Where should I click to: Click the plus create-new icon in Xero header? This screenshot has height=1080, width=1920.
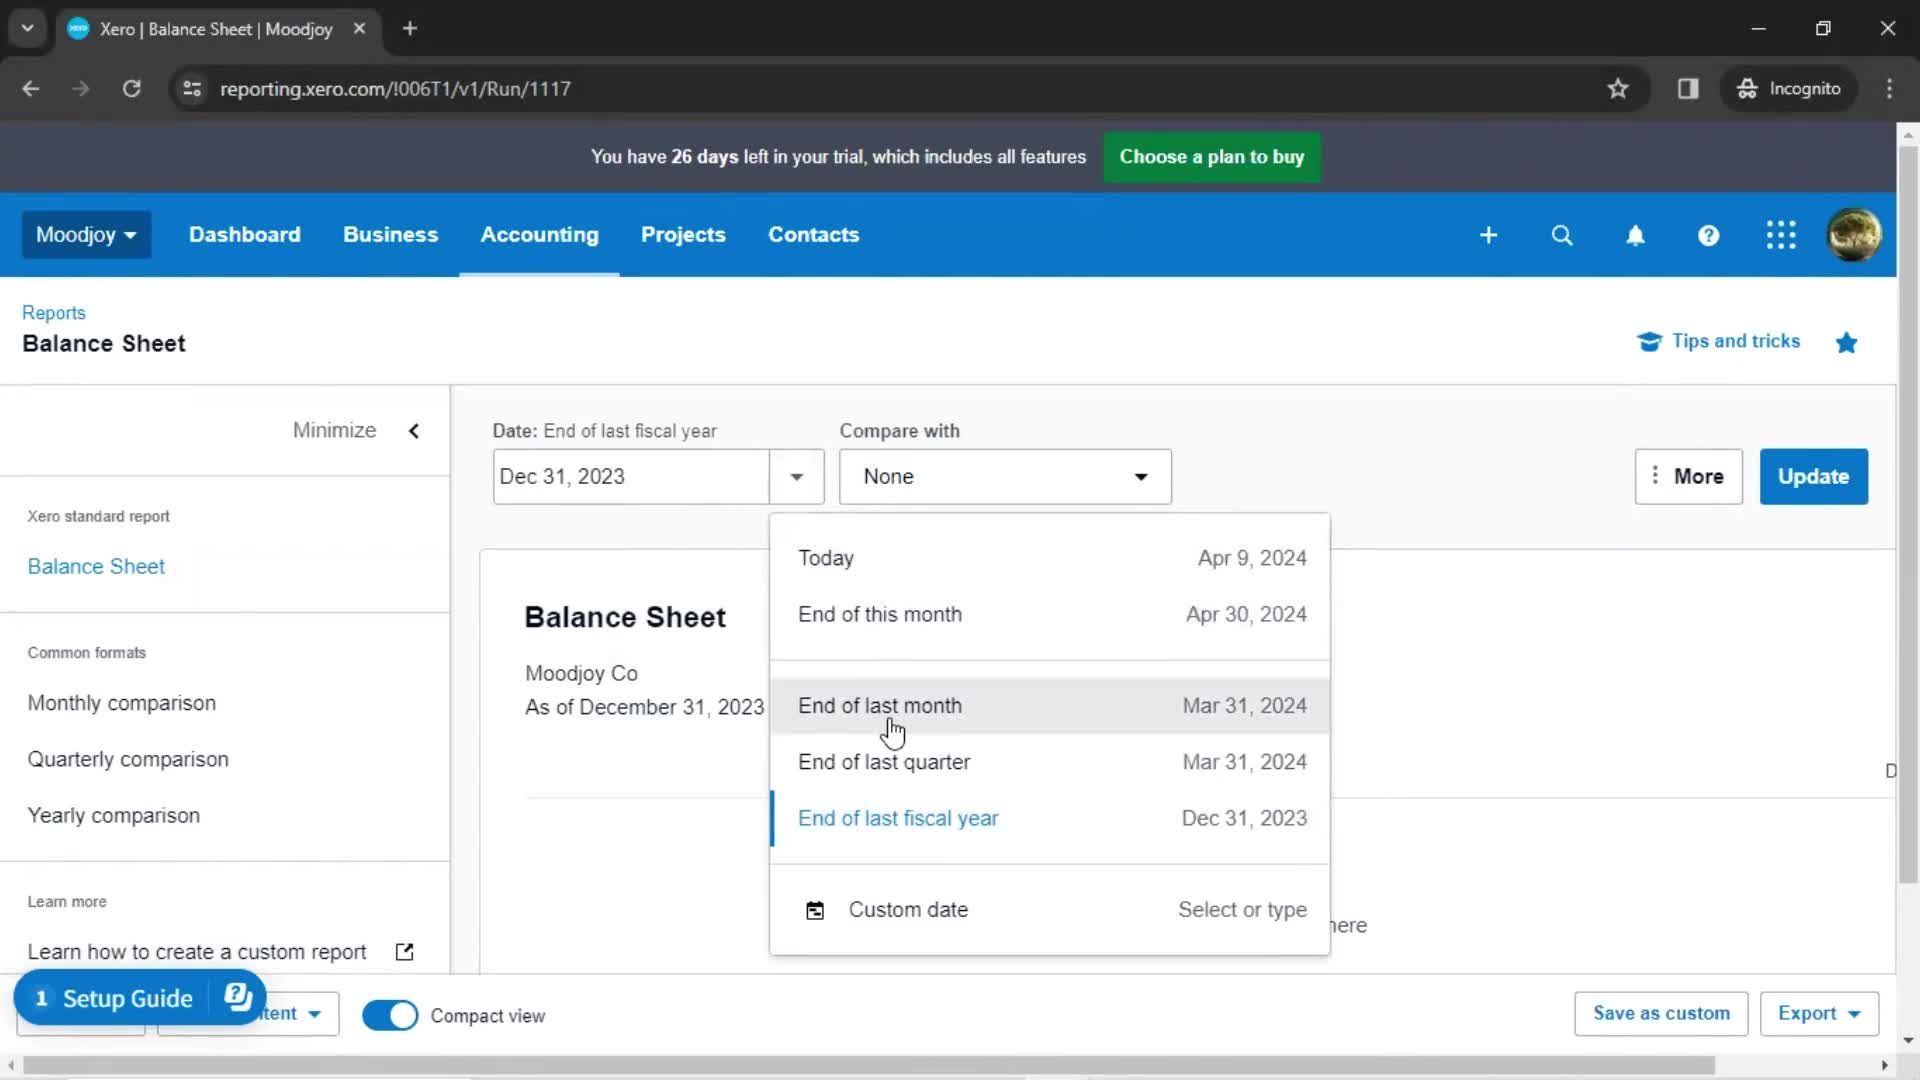click(x=1488, y=235)
